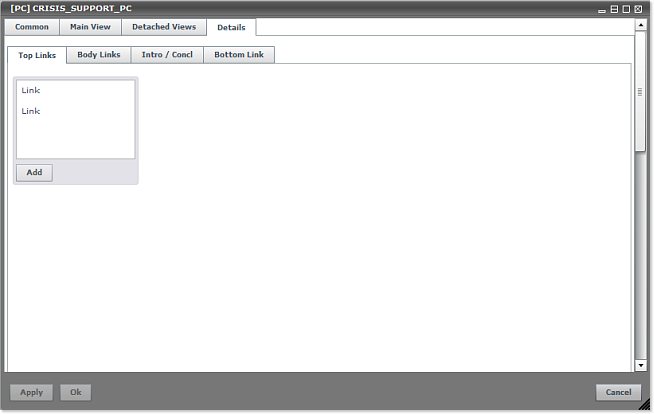Maximize the CRISIS_SUPPORT_PC window
This screenshot has width=654, height=414.
click(626, 9)
